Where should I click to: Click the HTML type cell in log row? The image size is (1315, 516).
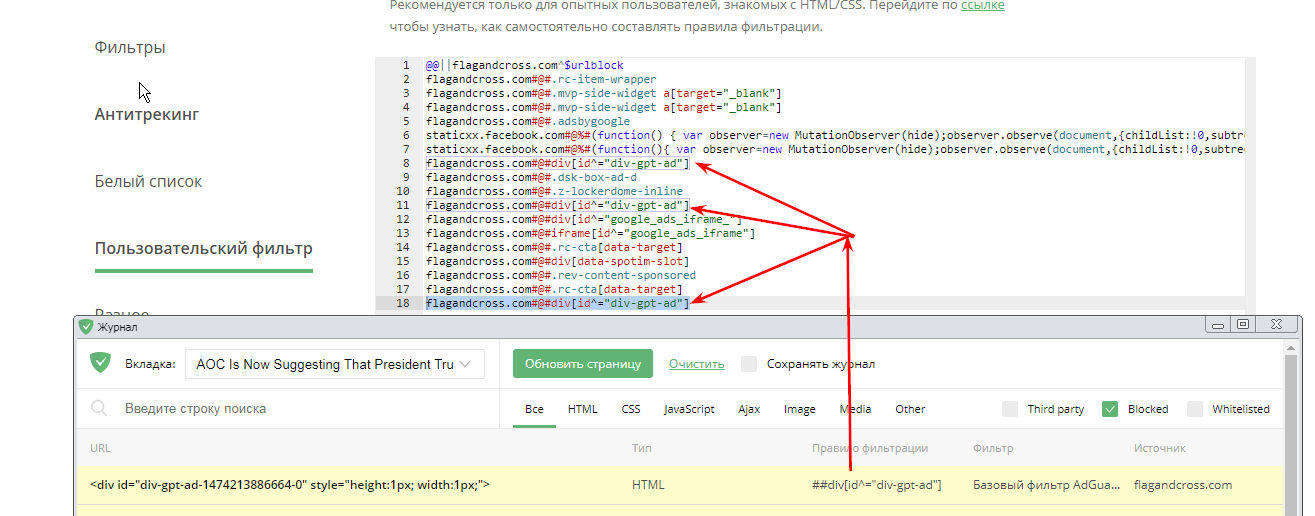point(648,485)
